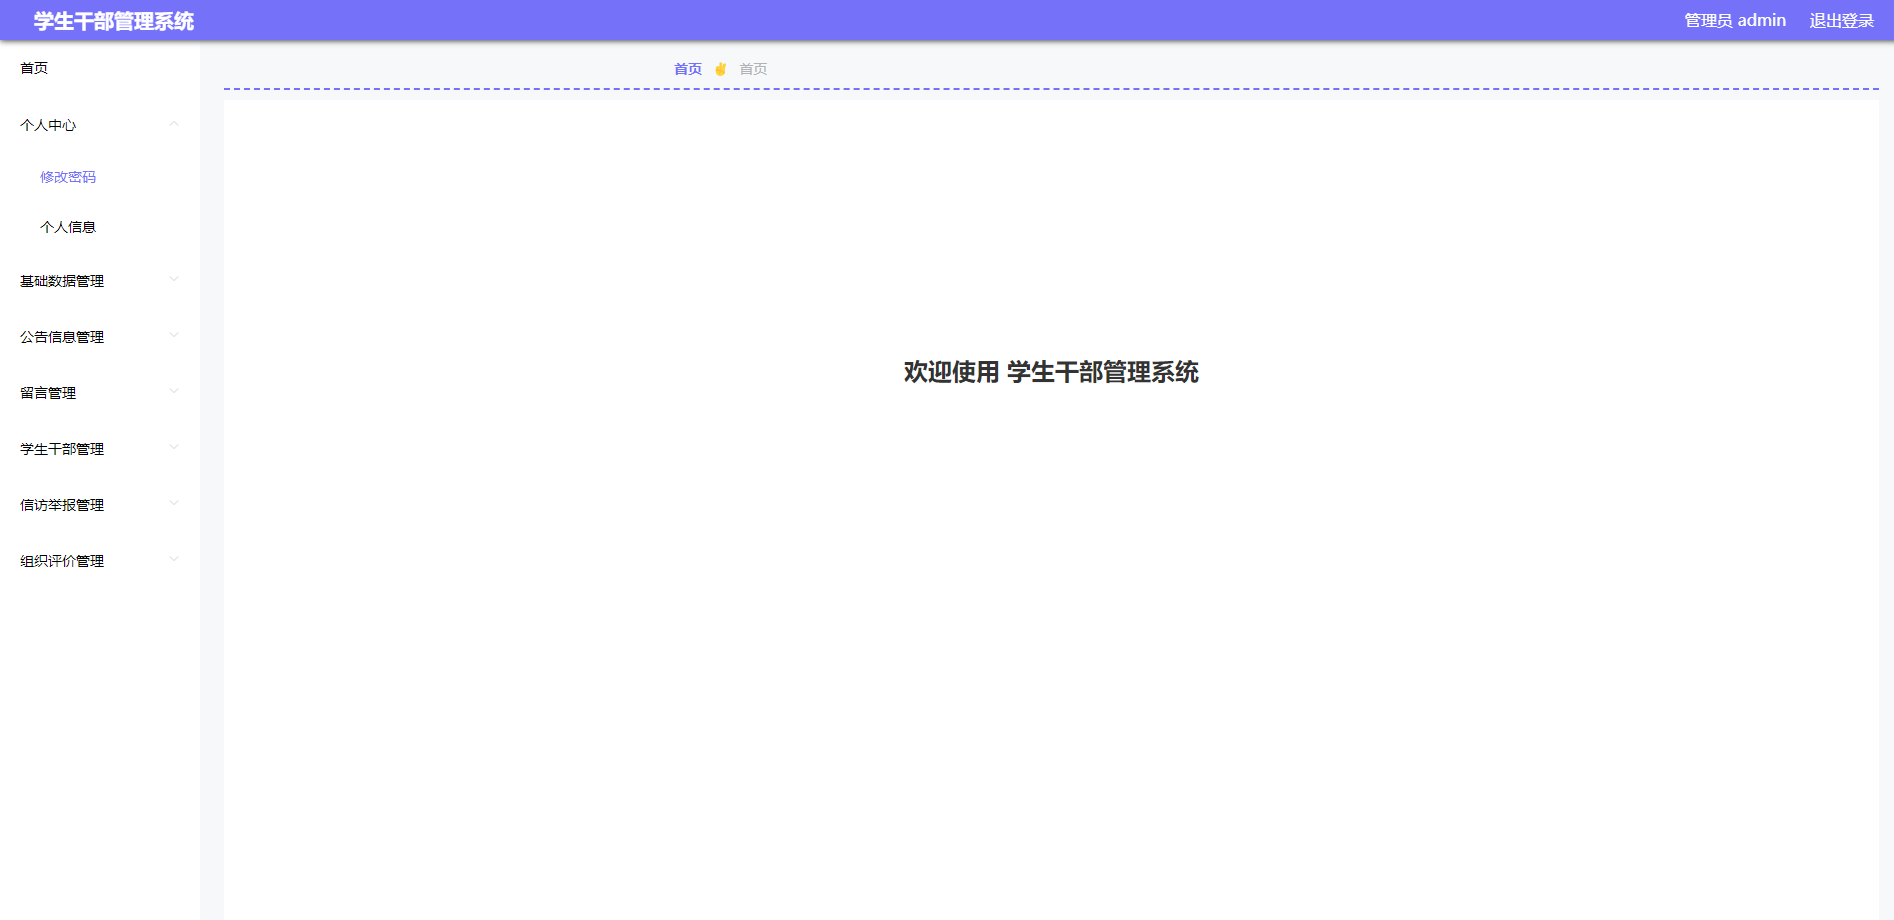Viewport: 1894px width, 920px height.
Task: Click the current gray 首页 breadcrumb
Action: tap(753, 69)
